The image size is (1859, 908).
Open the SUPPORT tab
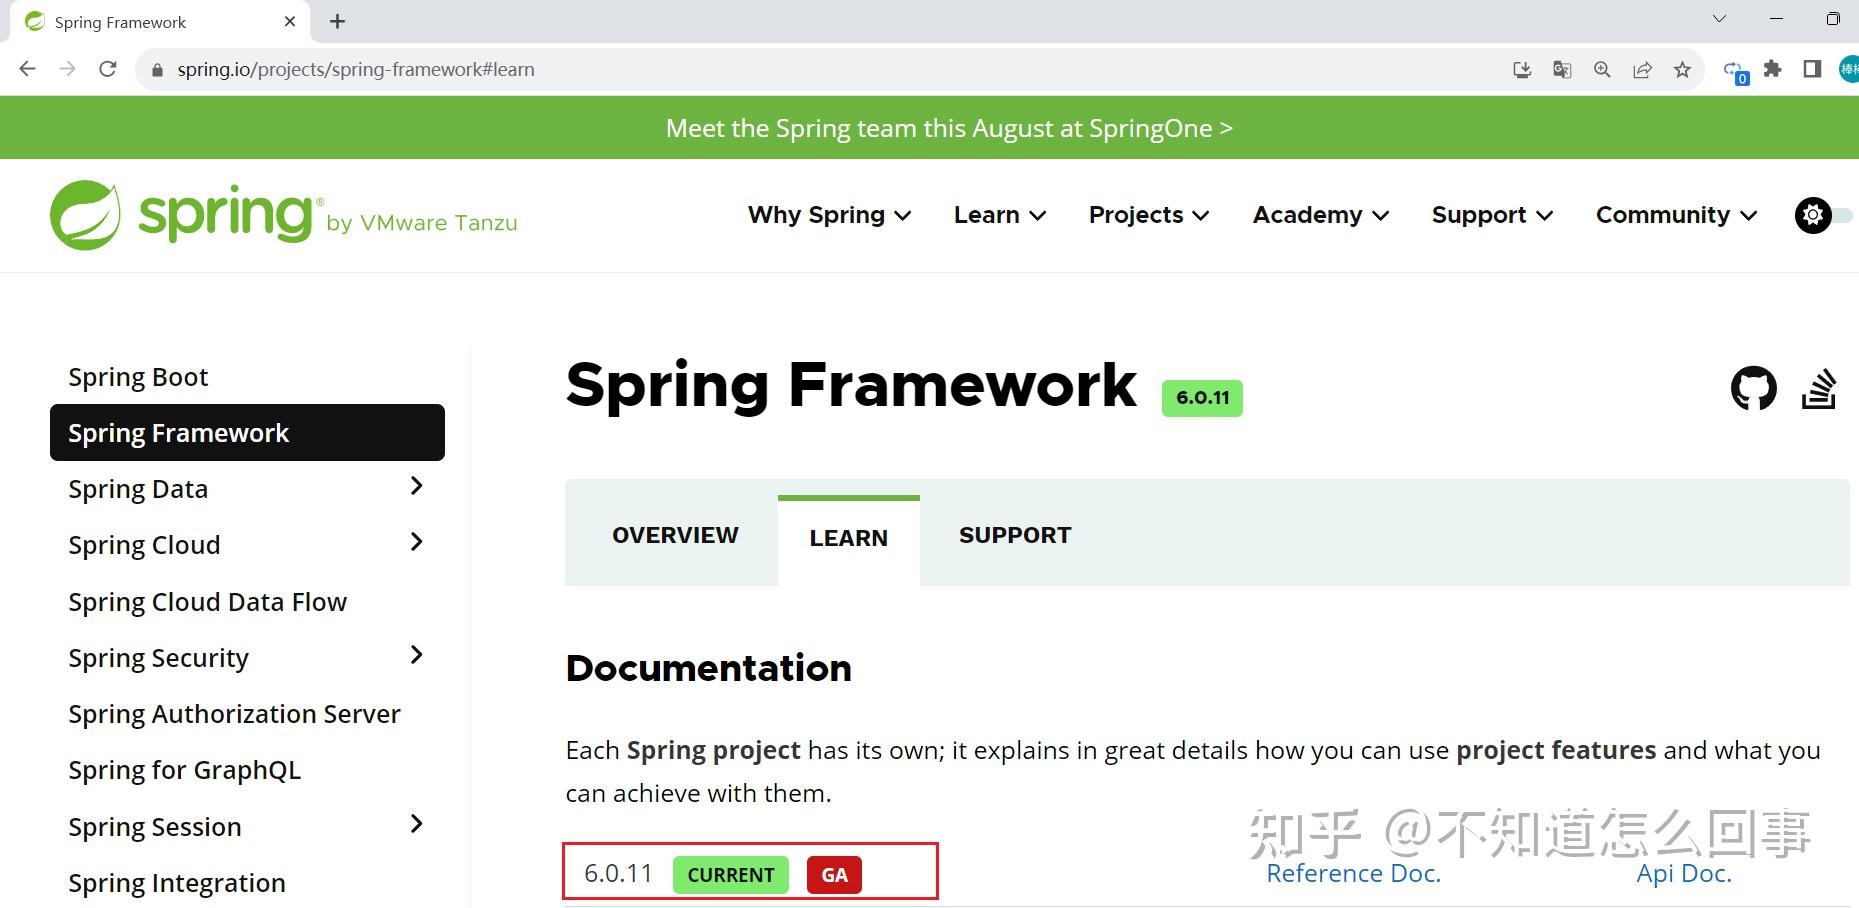click(1014, 534)
